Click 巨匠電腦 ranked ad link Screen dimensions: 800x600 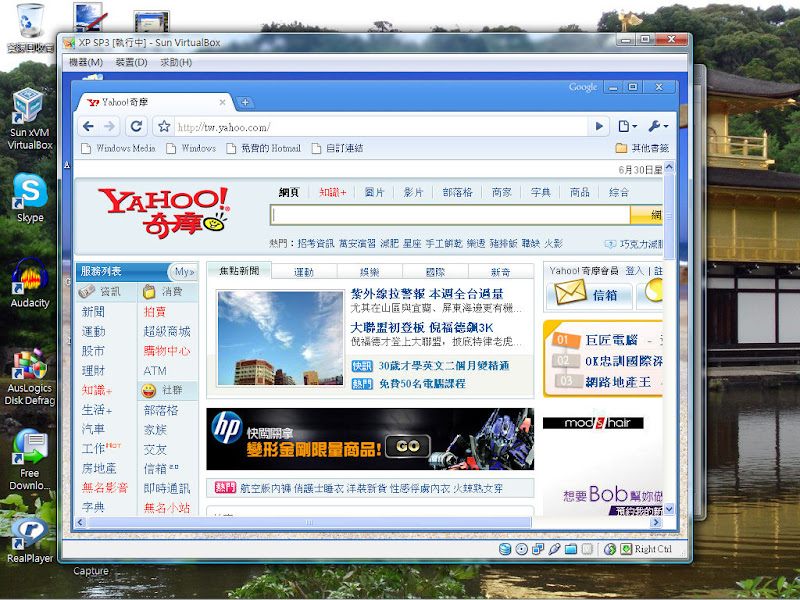point(611,340)
